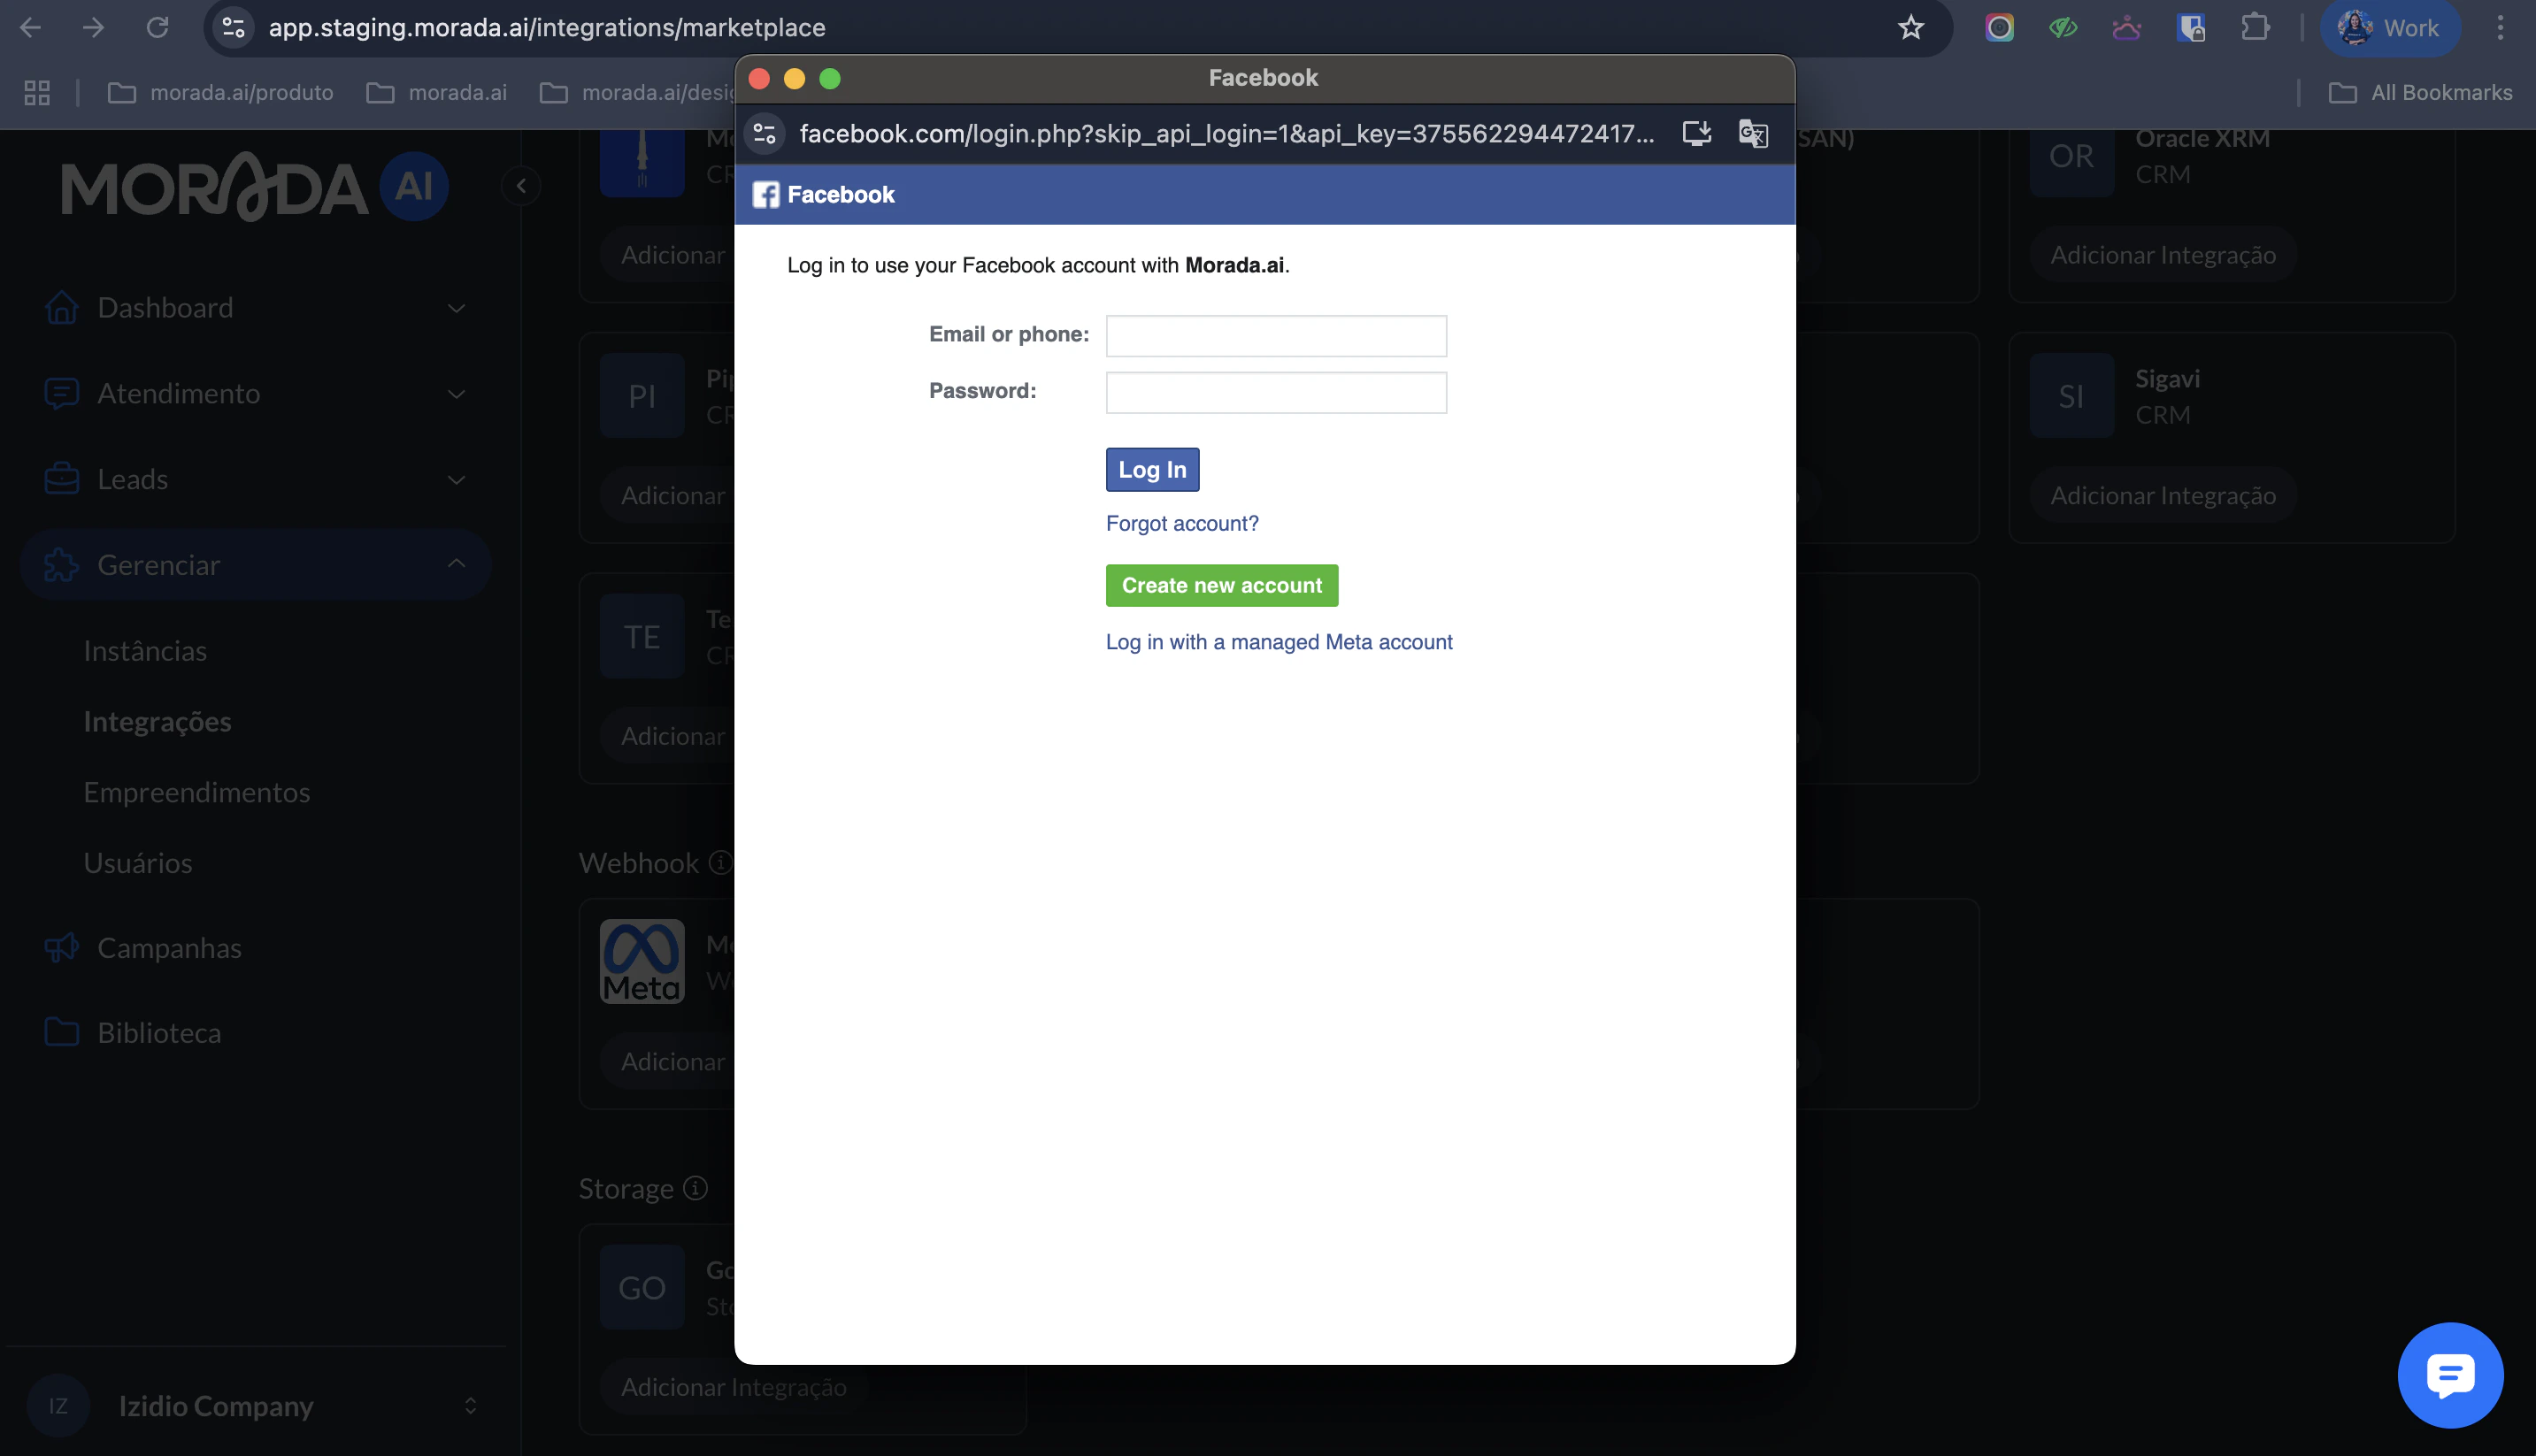Open the morada.ai/produto bookmarks folder
This screenshot has height=1456, width=2536.
tap(221, 92)
